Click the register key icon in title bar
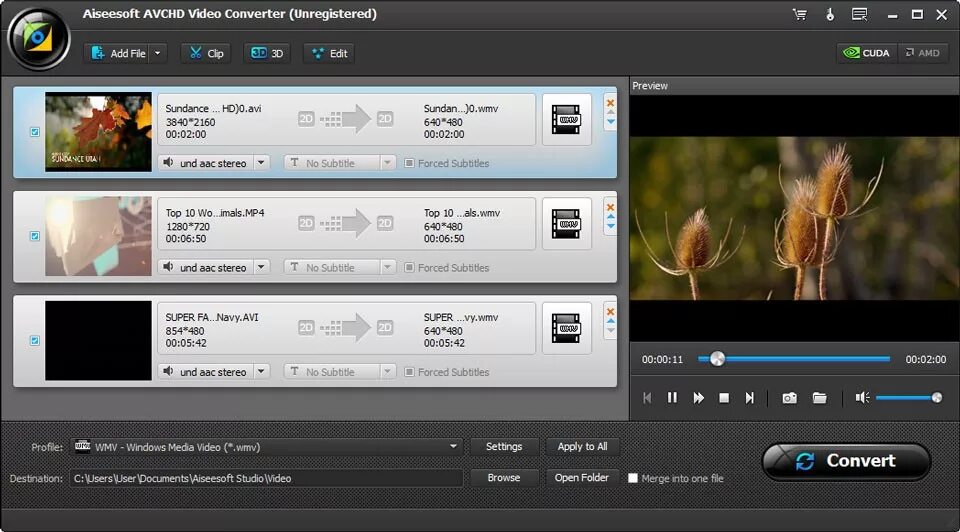Image resolution: width=960 pixels, height=532 pixels. 830,14
